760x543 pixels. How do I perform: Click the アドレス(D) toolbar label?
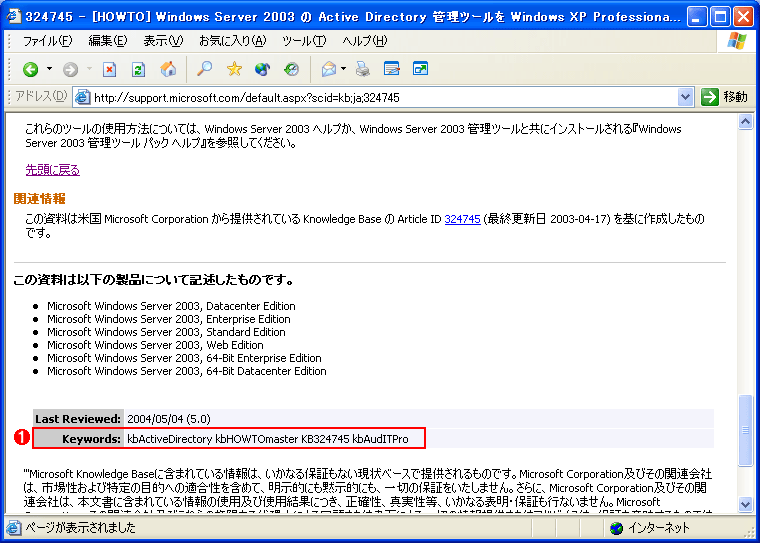(x=41, y=97)
